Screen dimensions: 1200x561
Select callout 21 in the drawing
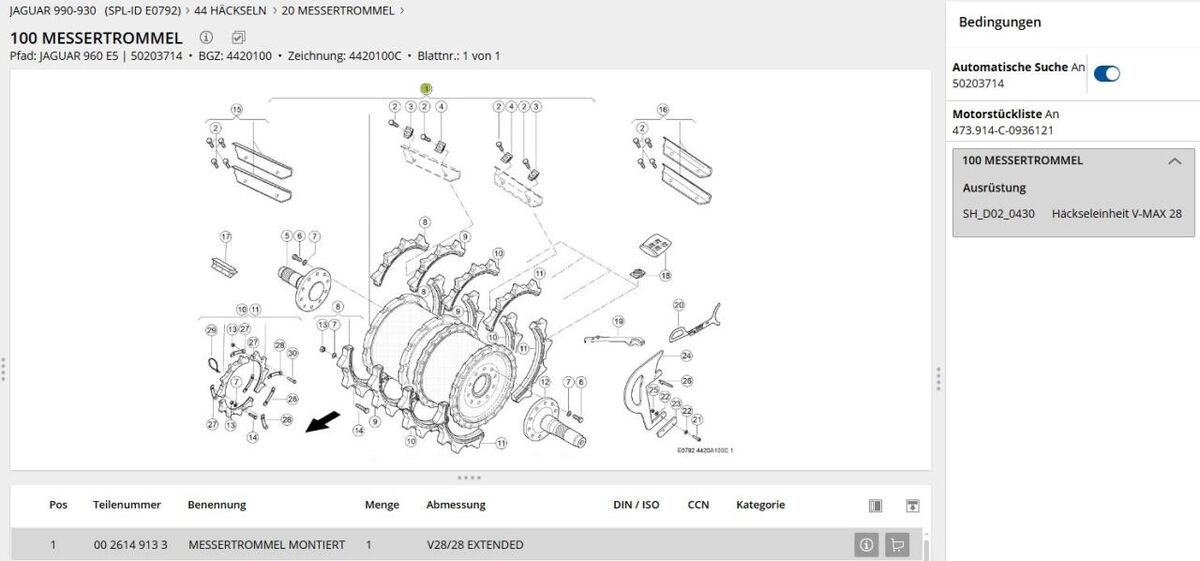click(697, 420)
